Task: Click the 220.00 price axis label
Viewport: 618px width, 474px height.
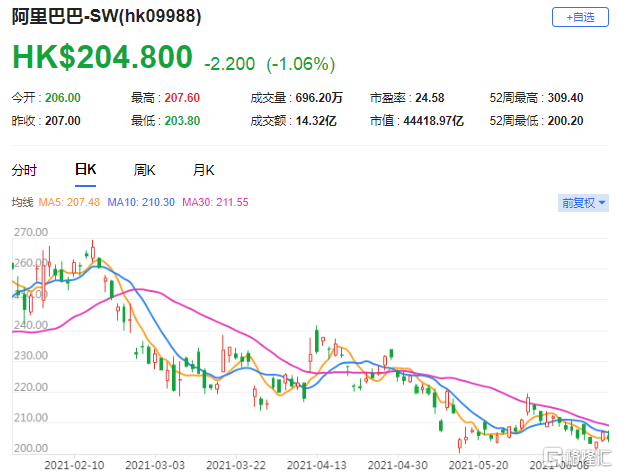Action: point(31,387)
